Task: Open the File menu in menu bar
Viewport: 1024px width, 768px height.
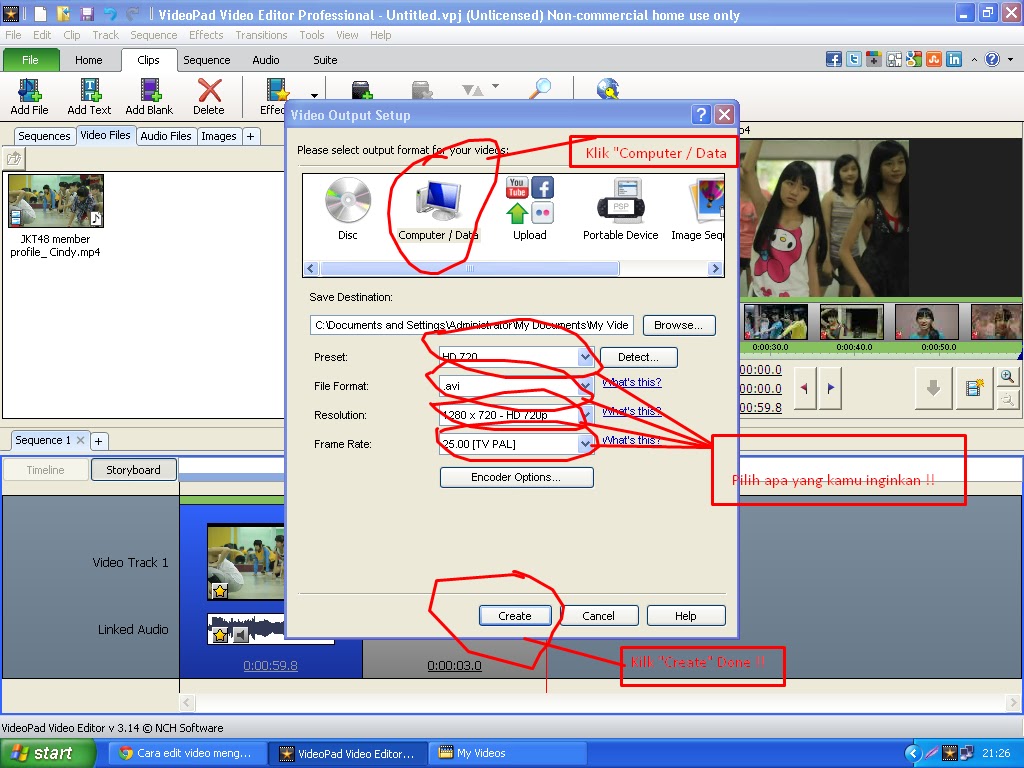Action: (13, 35)
